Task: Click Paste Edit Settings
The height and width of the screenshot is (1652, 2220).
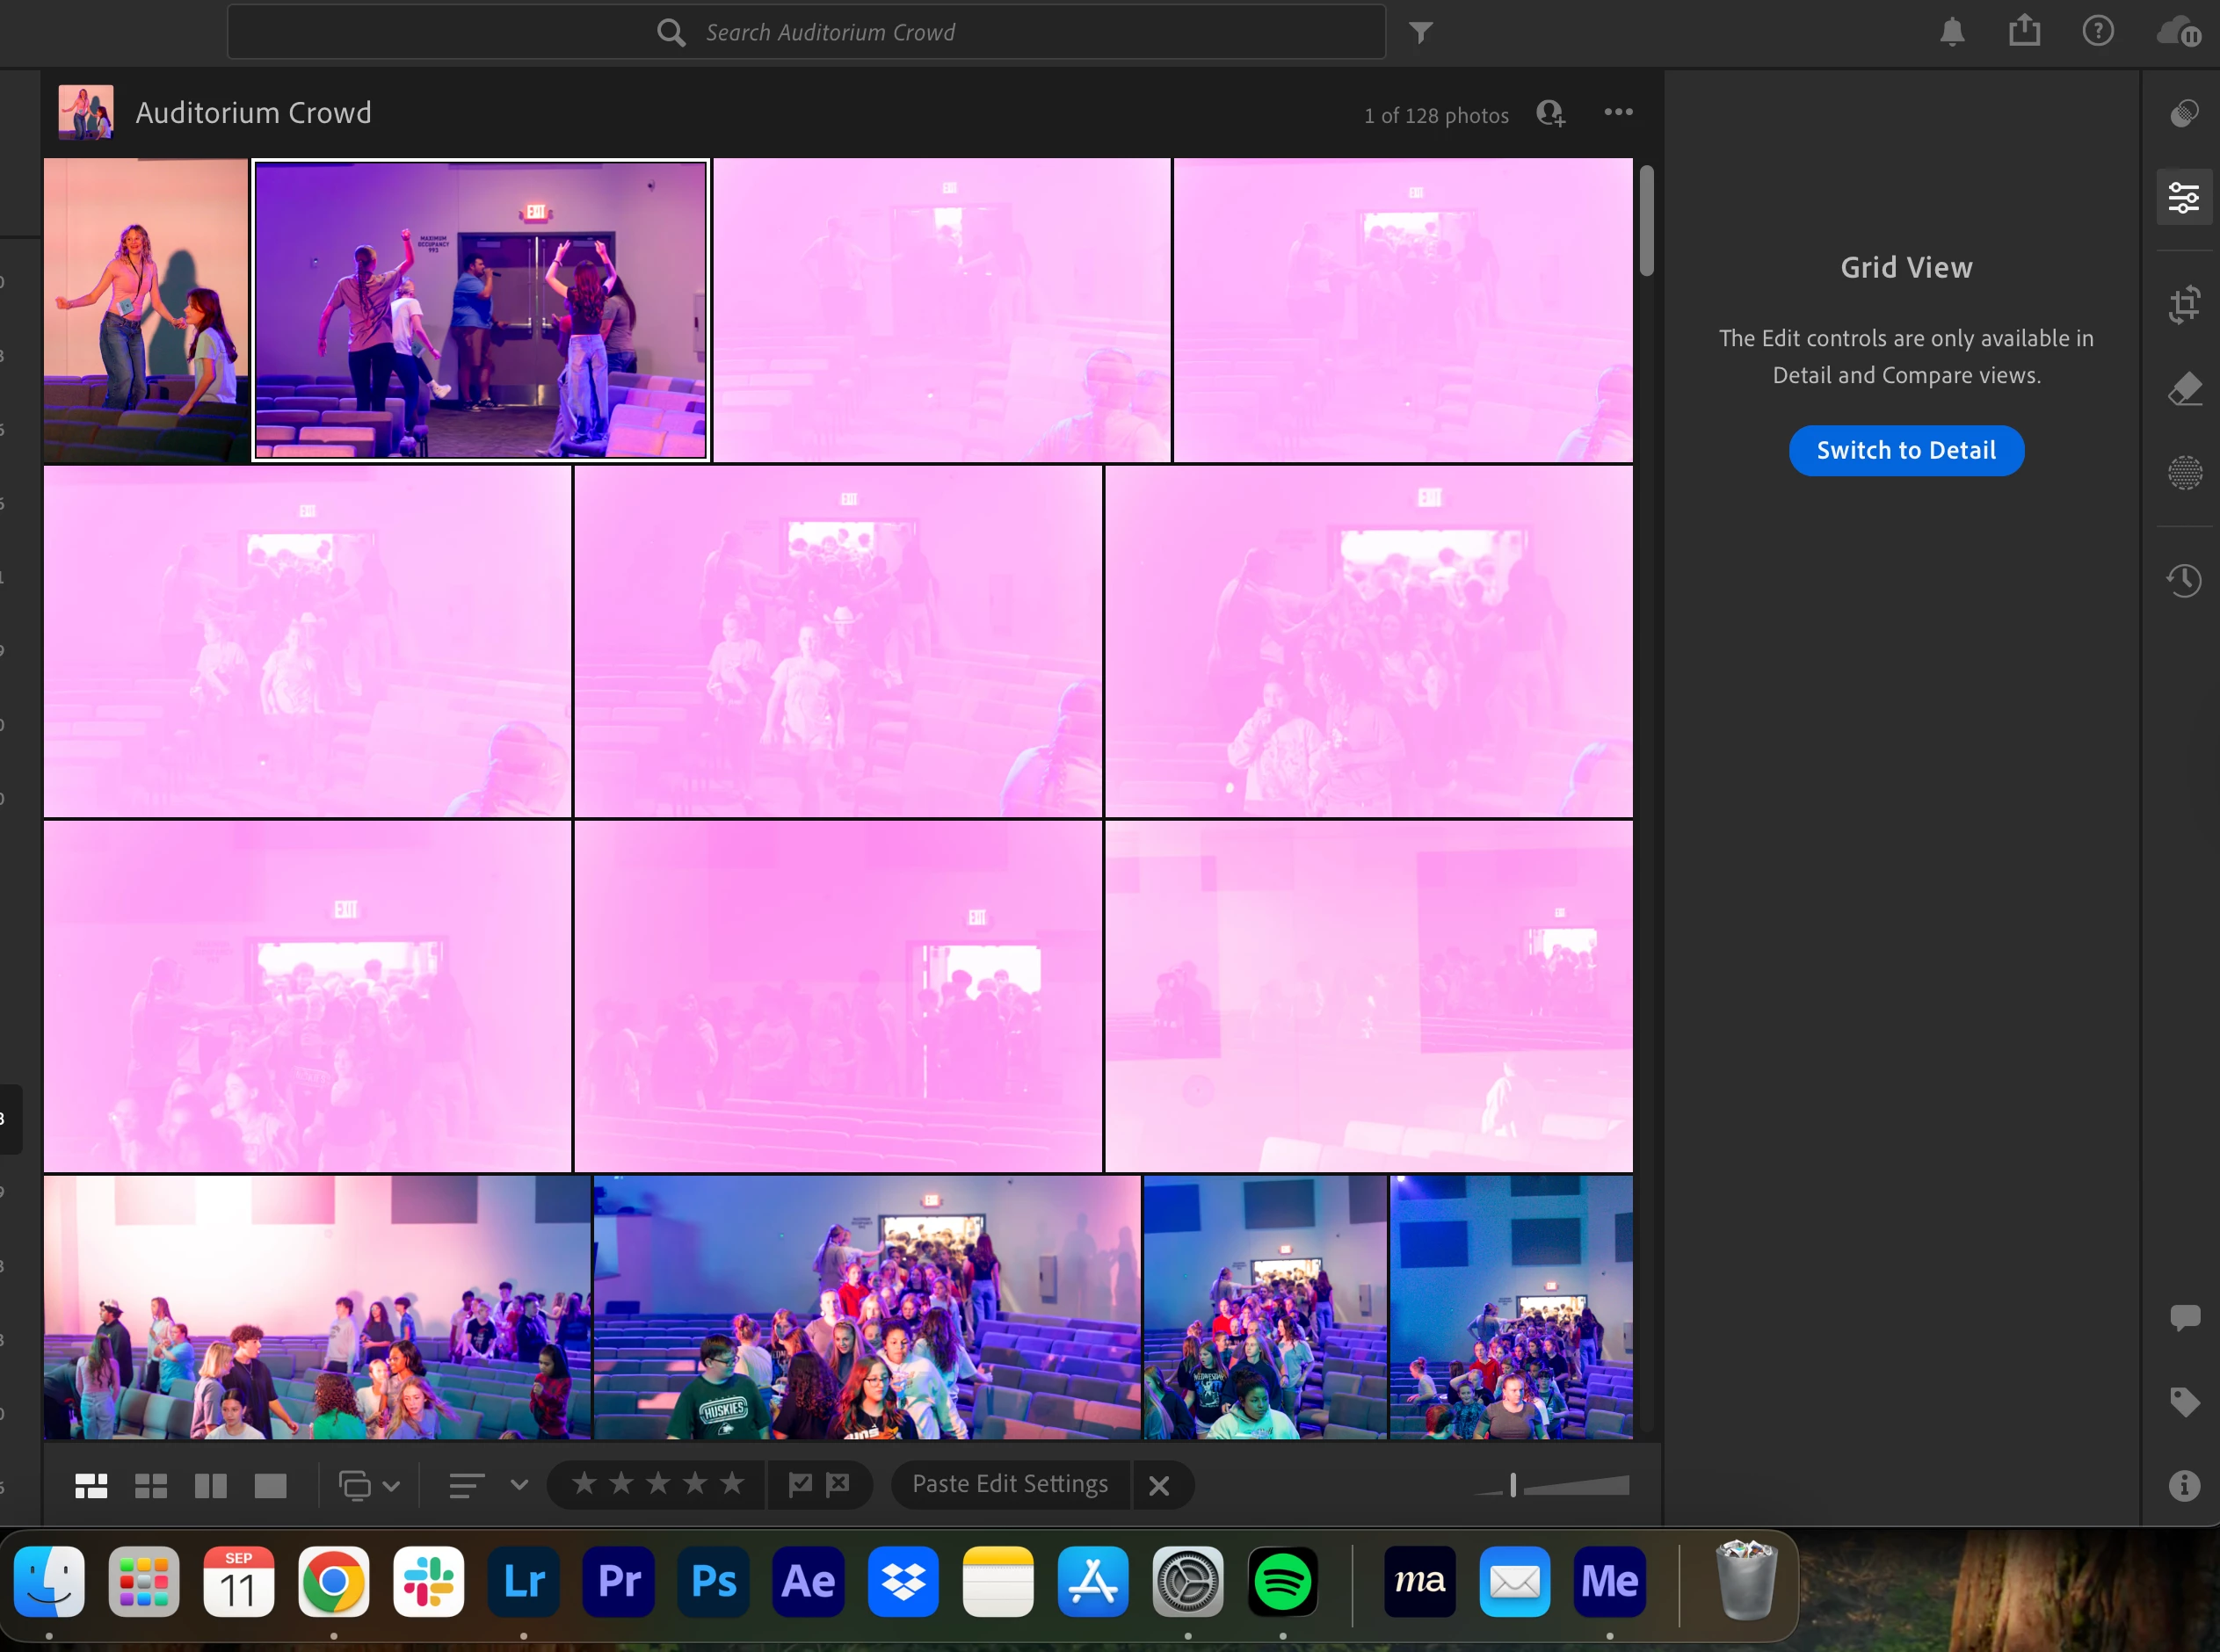Action: pyautogui.click(x=1009, y=1484)
